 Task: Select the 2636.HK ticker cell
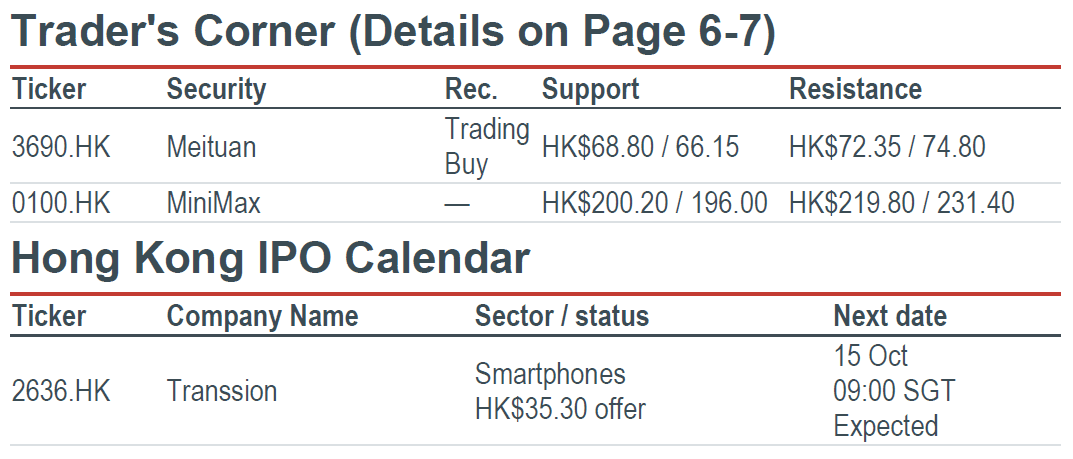point(61,391)
